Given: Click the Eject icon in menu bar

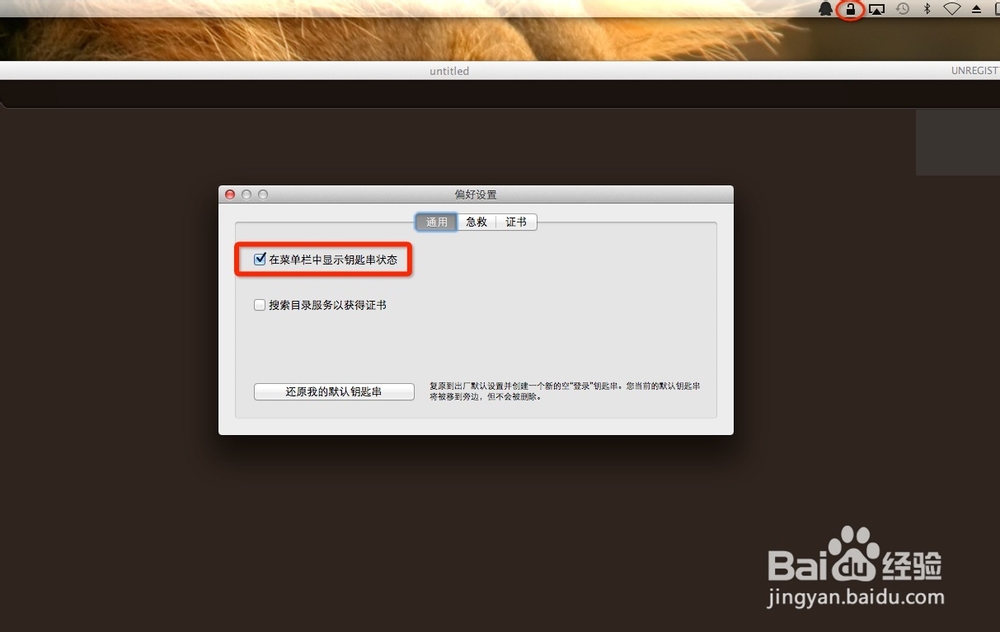Looking at the screenshot, I should coord(977,9).
